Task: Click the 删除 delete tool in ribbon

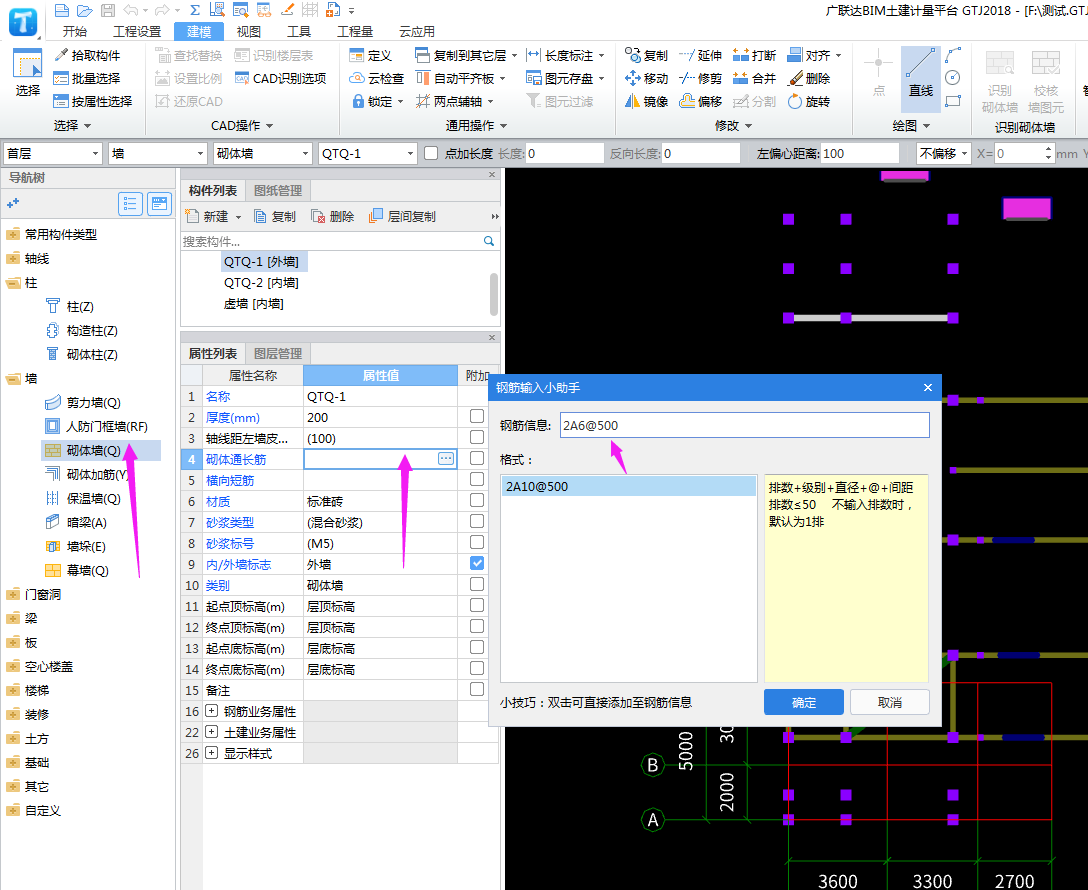Action: coord(809,78)
